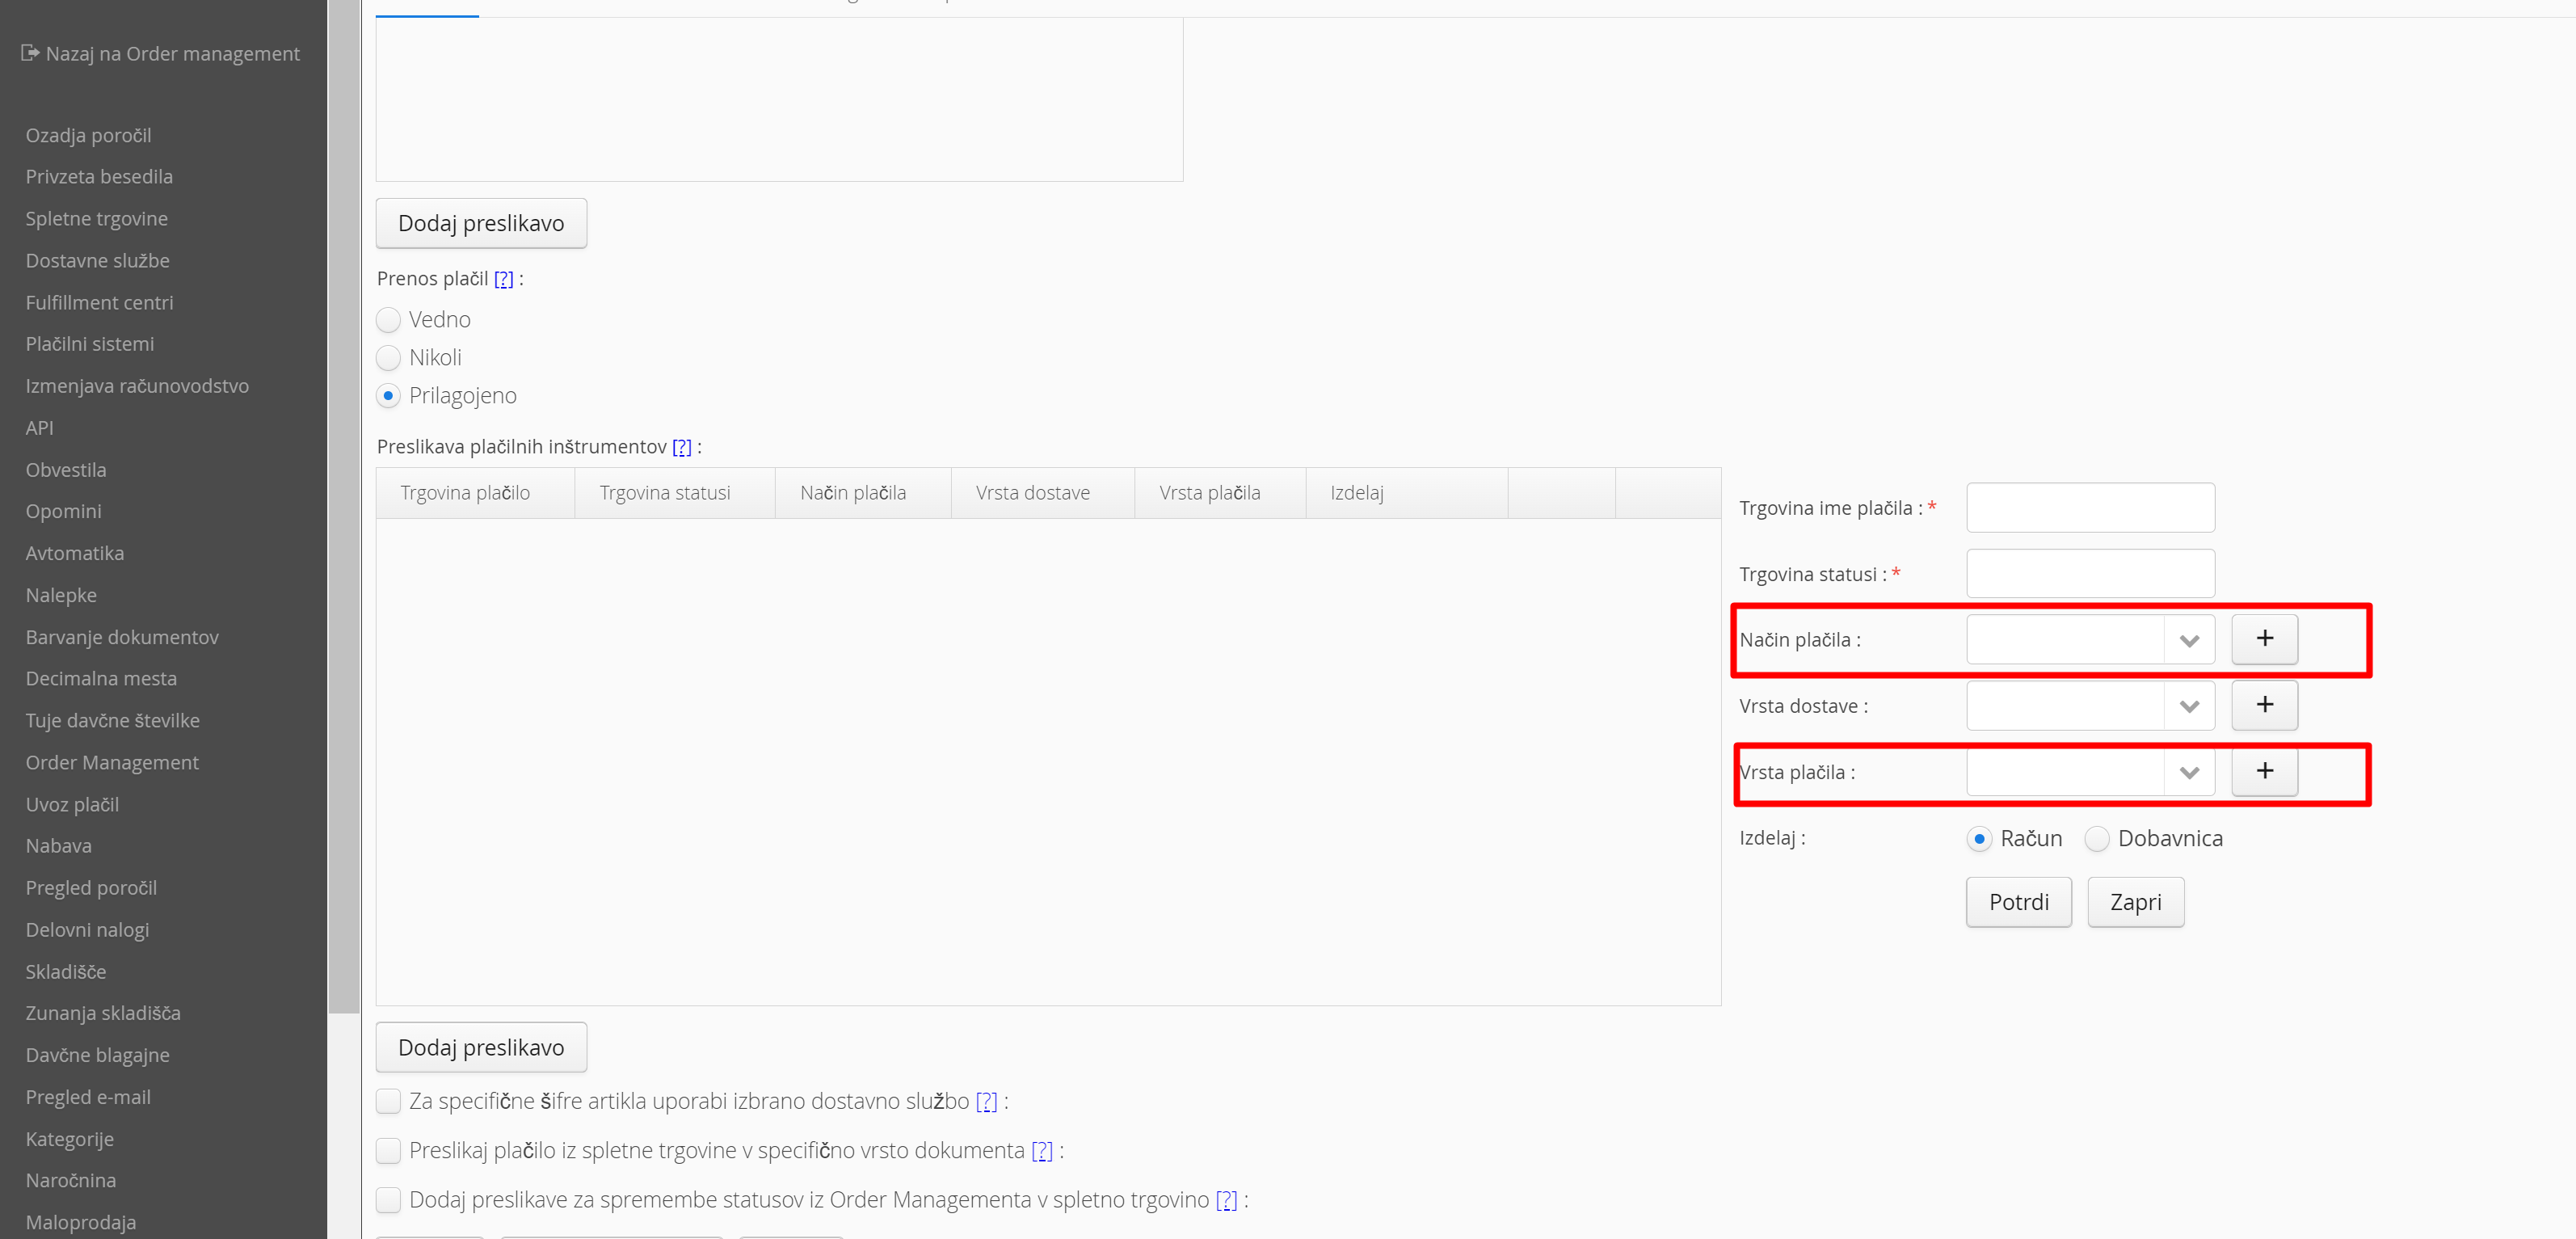Viewport: 2576px width, 1239px height.
Task: Open help [?] for Preslikaj plačilo option
Action: click(x=1041, y=1151)
